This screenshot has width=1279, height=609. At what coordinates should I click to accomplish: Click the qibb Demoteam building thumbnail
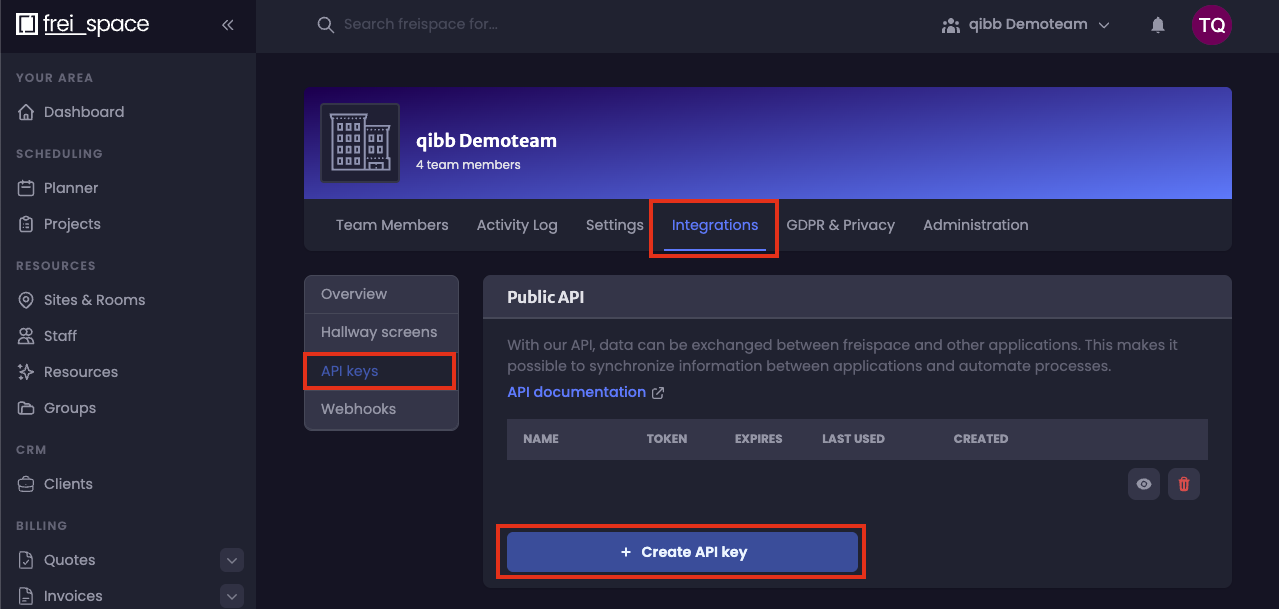point(360,143)
